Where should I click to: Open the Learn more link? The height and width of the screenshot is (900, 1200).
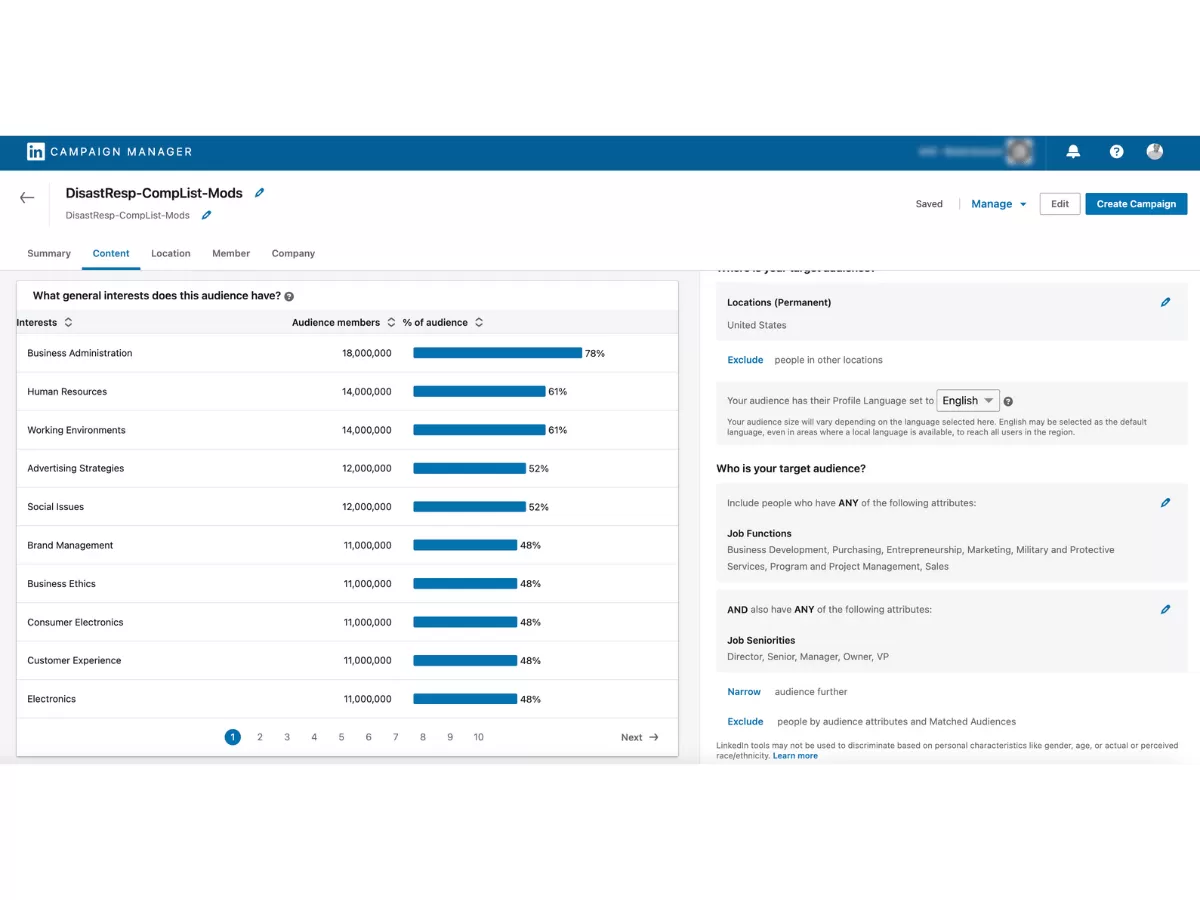(x=795, y=756)
